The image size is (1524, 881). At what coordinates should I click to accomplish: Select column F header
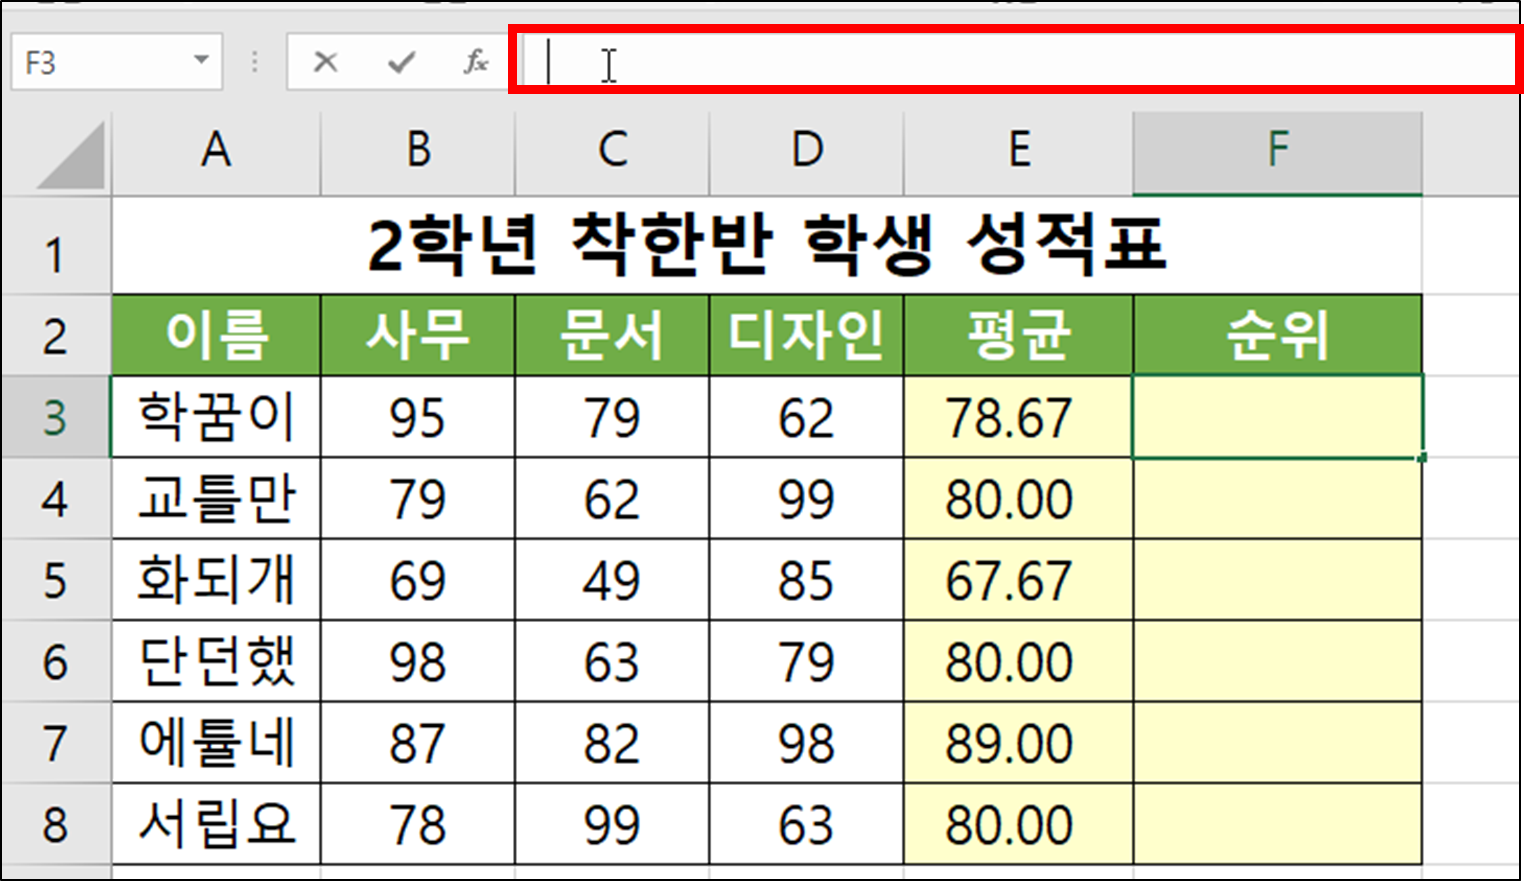pos(1276,152)
